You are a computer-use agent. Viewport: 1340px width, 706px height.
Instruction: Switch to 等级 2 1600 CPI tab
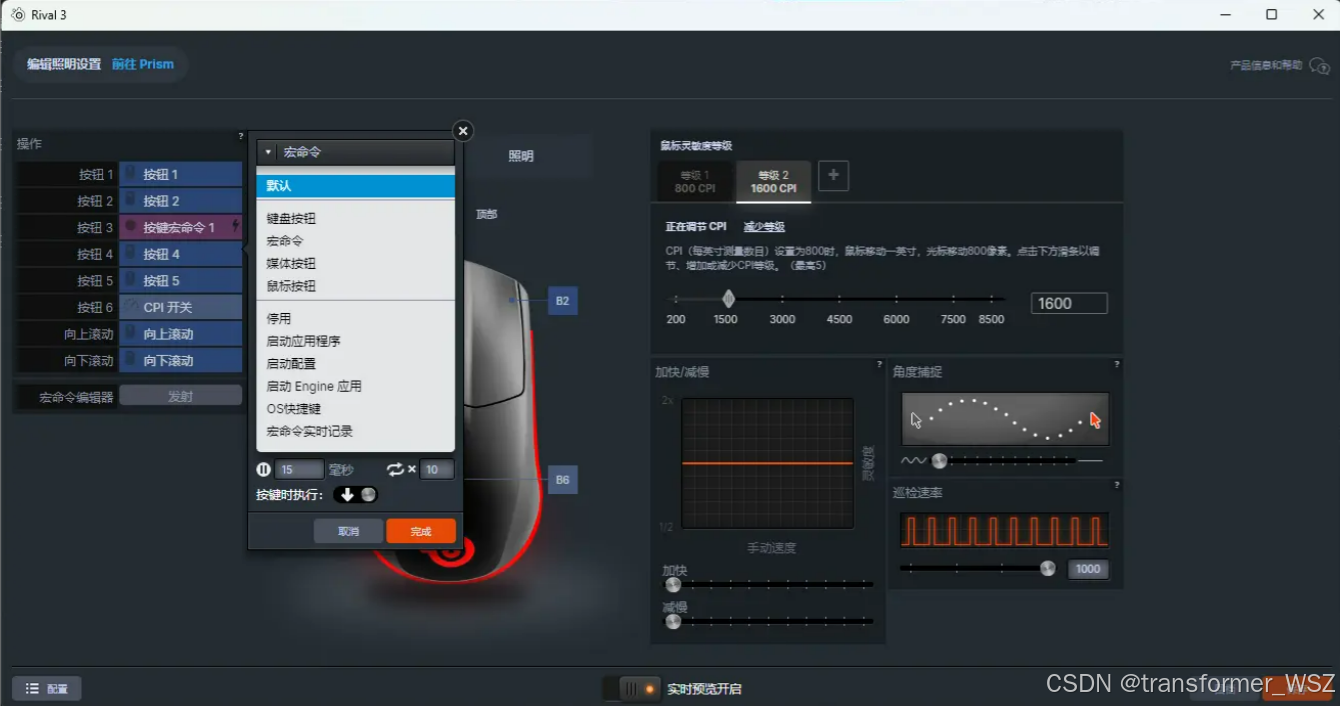(774, 181)
